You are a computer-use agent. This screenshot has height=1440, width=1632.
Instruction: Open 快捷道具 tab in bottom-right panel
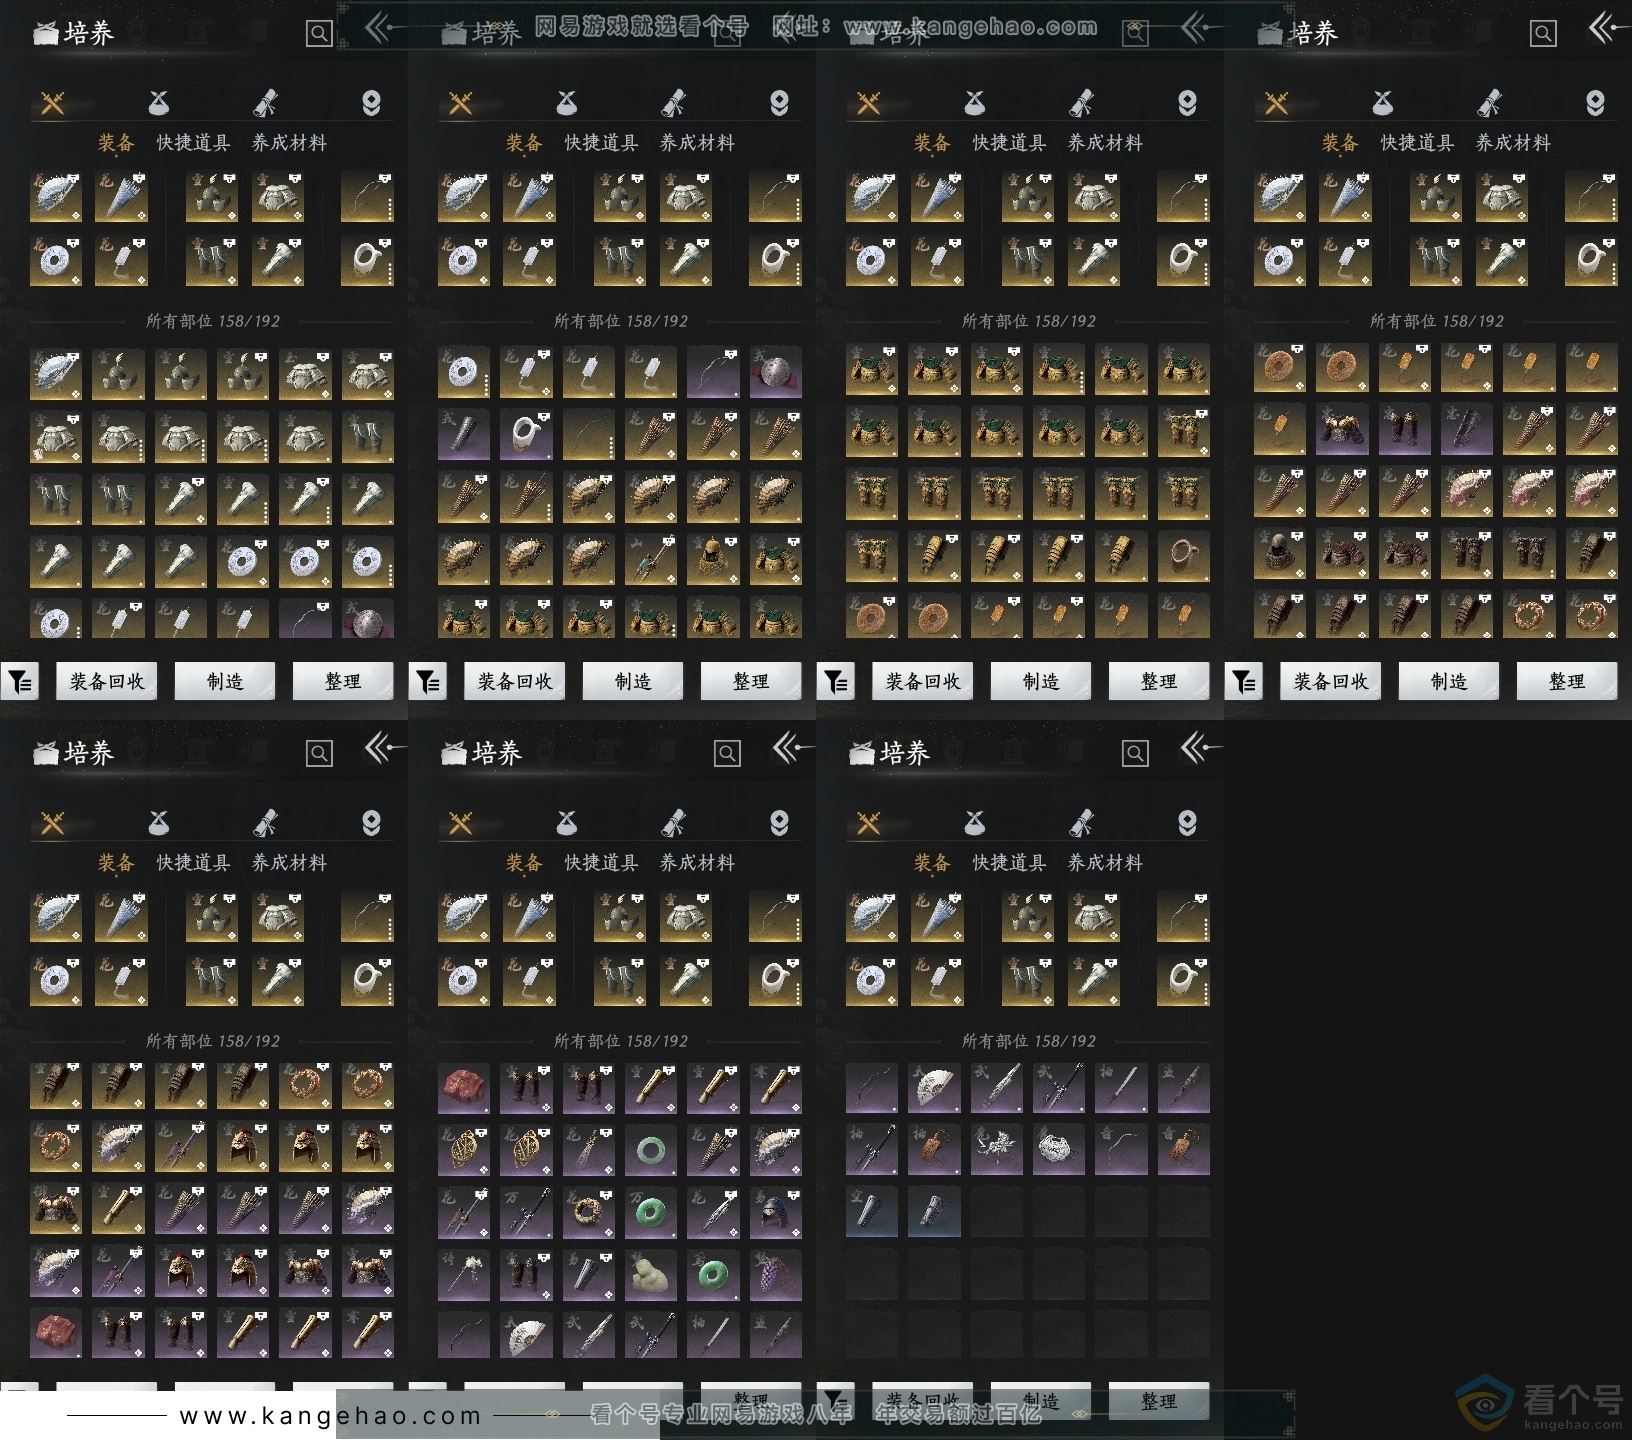click(1009, 863)
